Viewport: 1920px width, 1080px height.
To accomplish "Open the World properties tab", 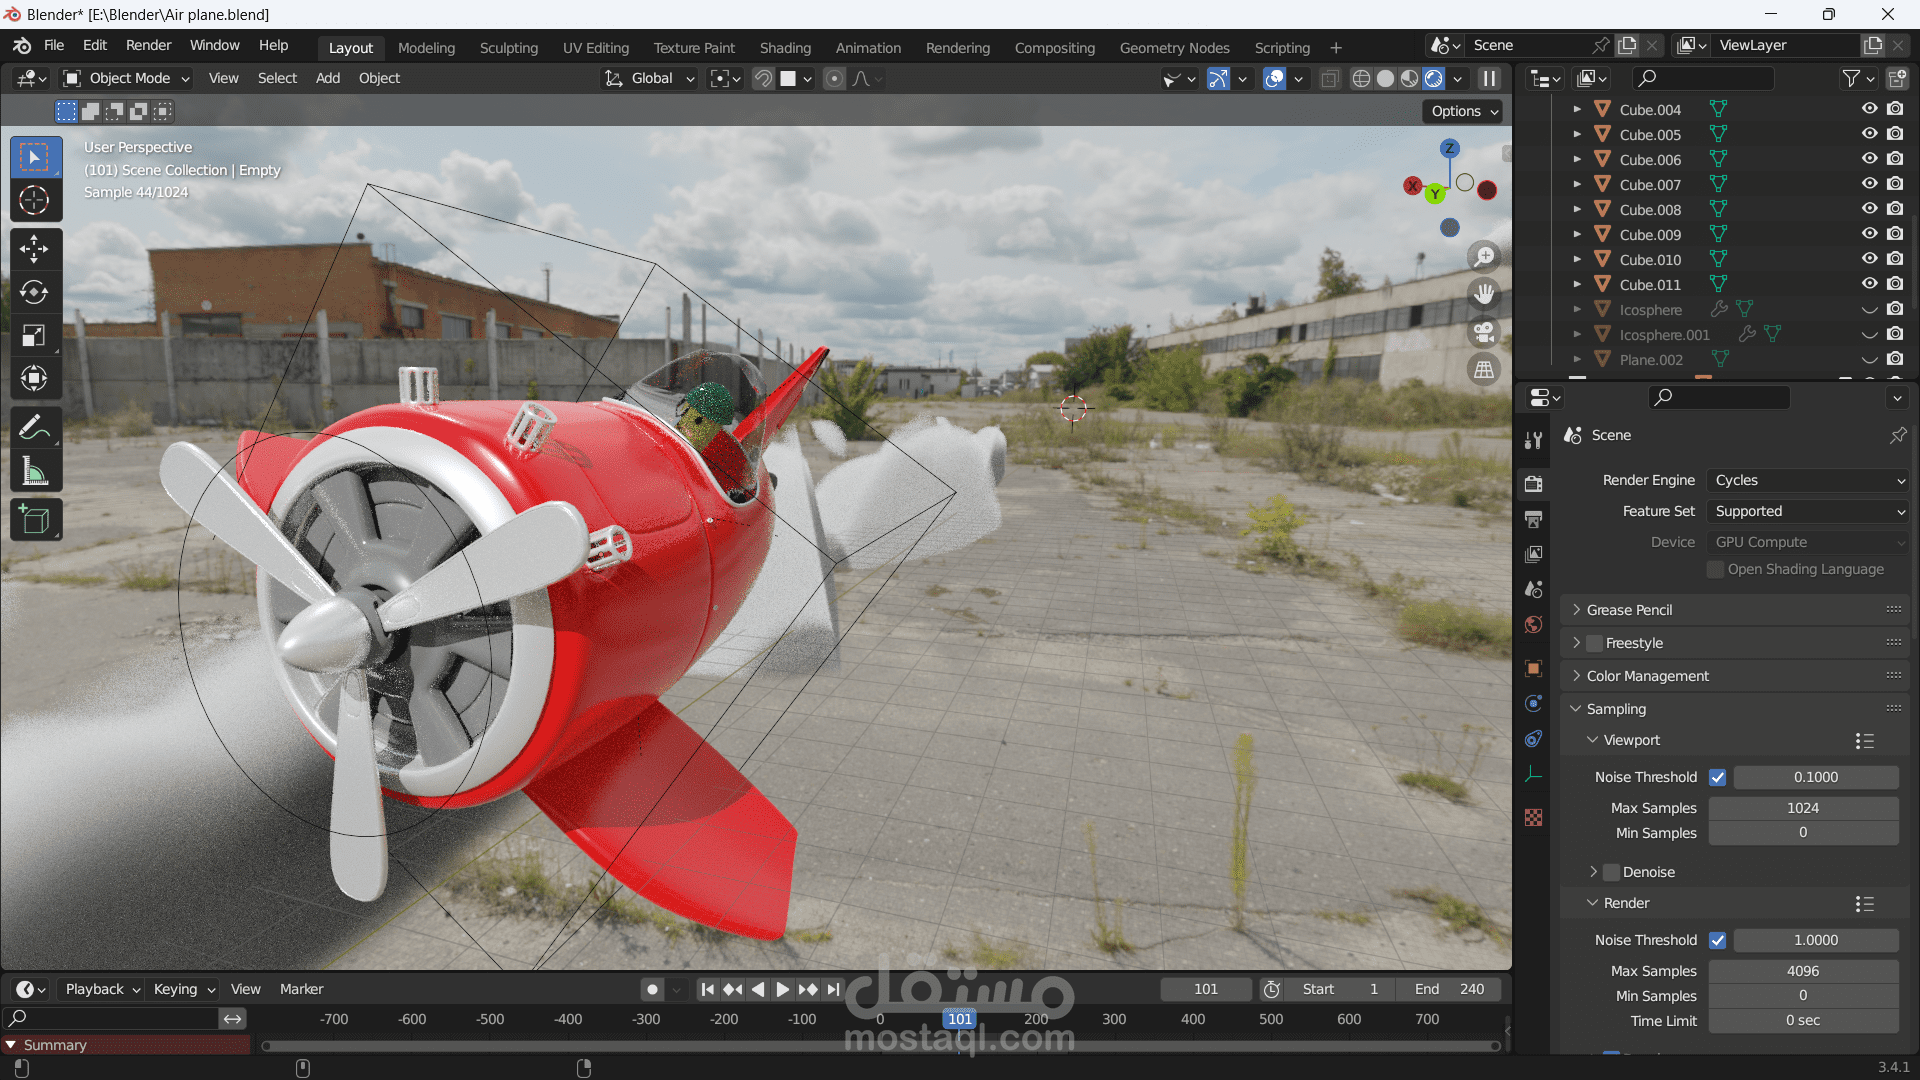I will 1533,625.
